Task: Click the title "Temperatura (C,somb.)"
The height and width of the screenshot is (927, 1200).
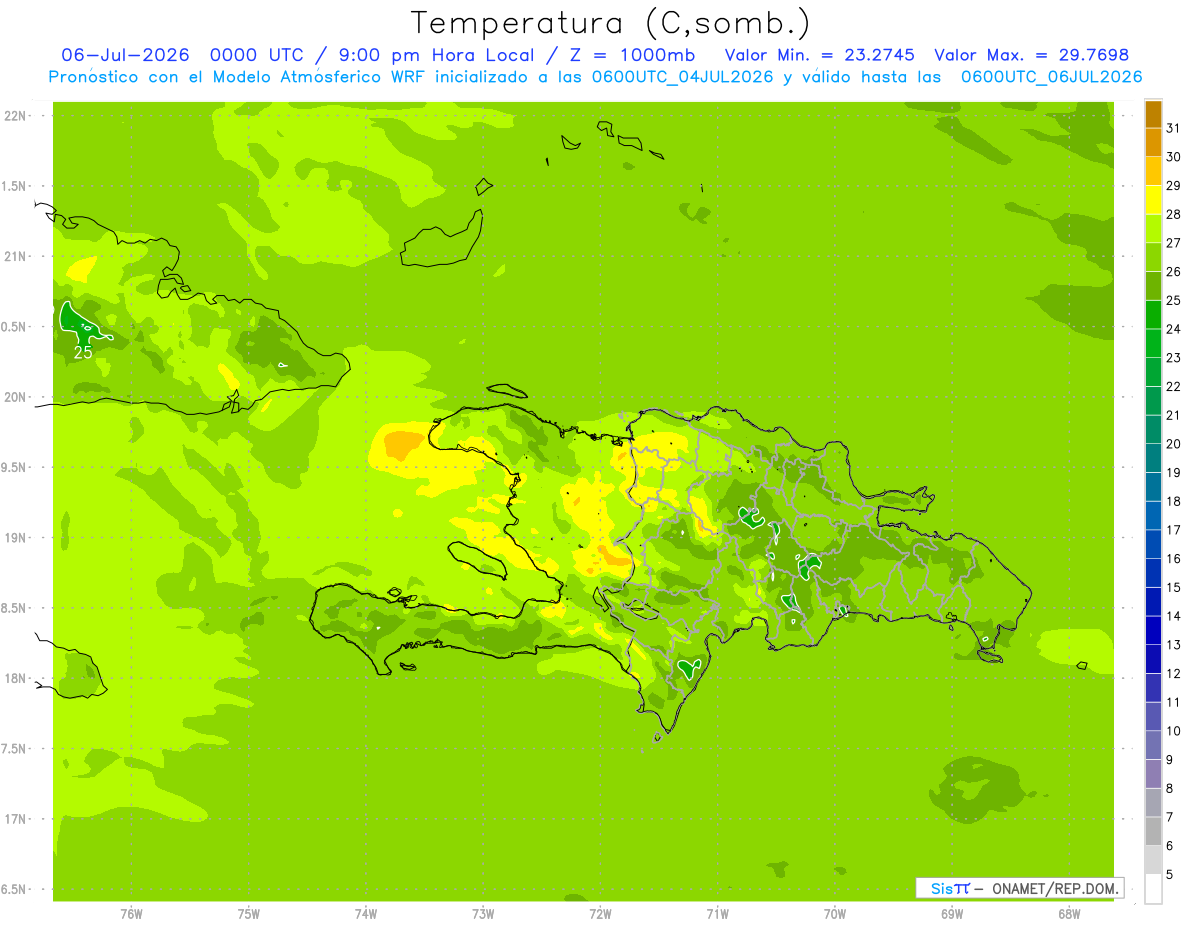Action: [611, 23]
